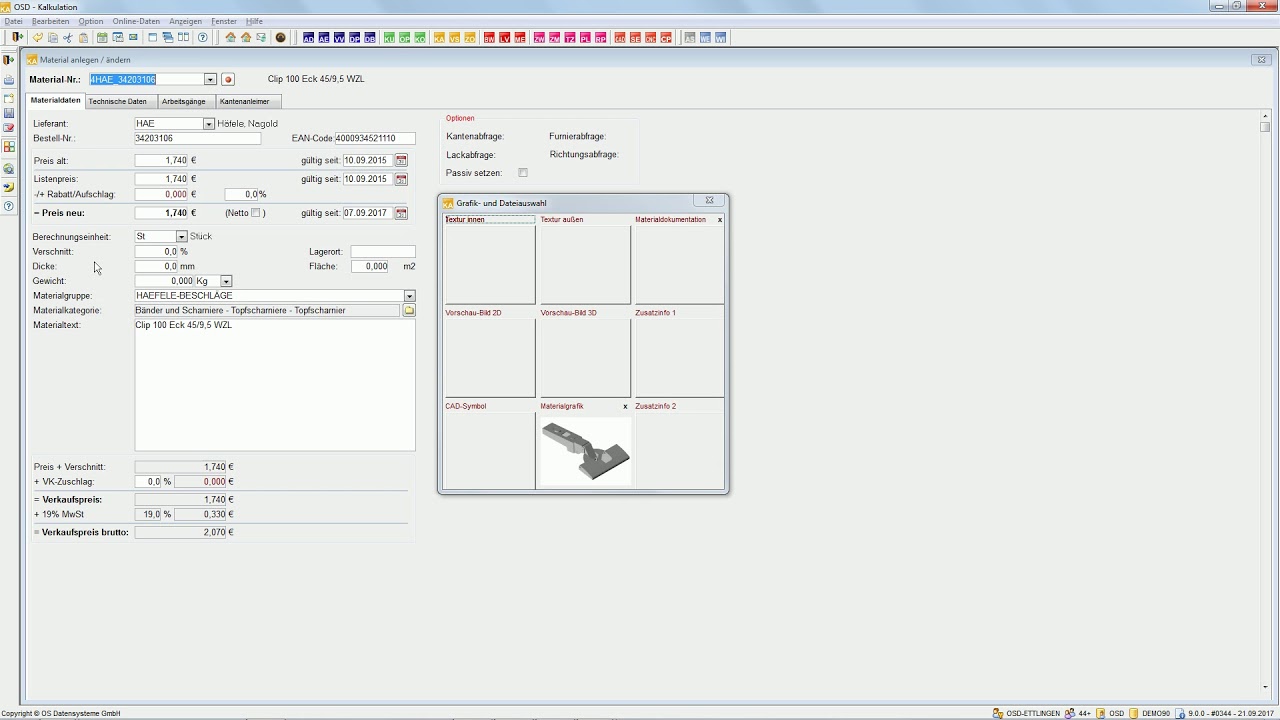
Task: Remove the Materialgrafik image with x
Action: 625,407
